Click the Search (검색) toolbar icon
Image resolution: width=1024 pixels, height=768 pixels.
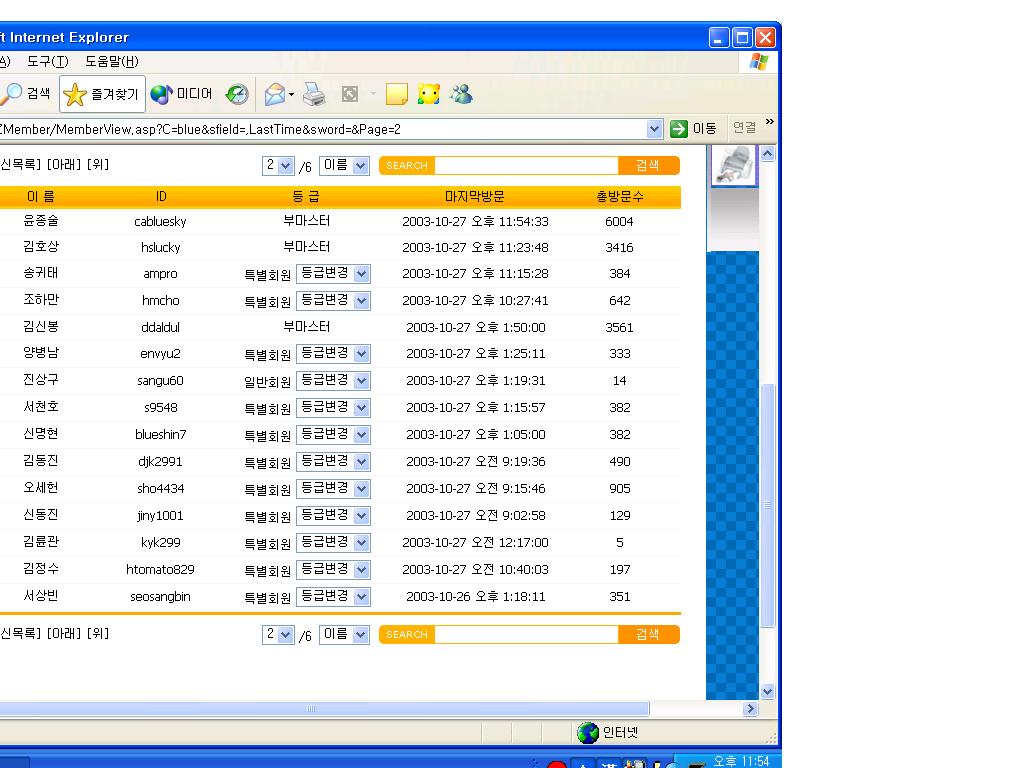coord(25,94)
